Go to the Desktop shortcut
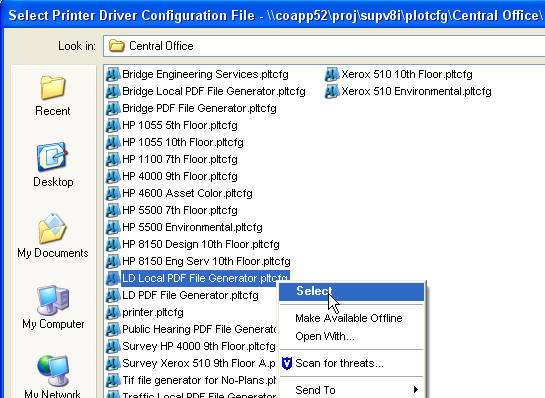 [x=52, y=165]
